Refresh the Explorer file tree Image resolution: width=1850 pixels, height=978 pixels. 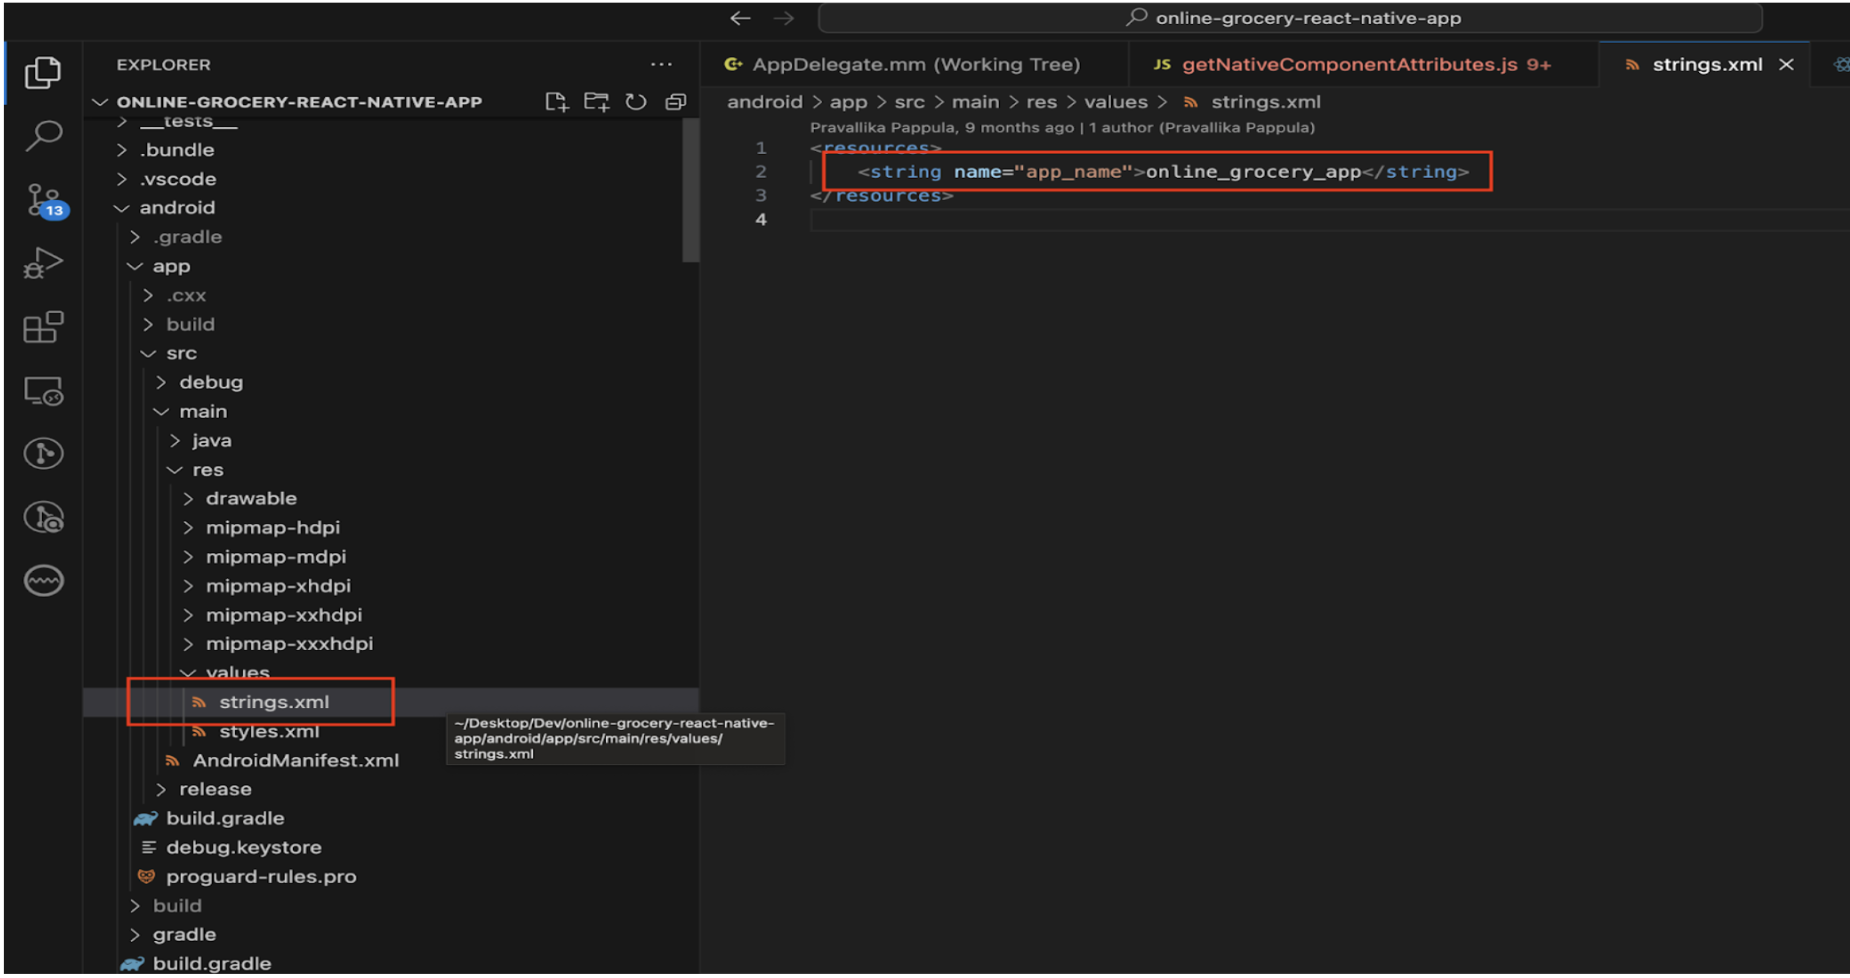636,101
